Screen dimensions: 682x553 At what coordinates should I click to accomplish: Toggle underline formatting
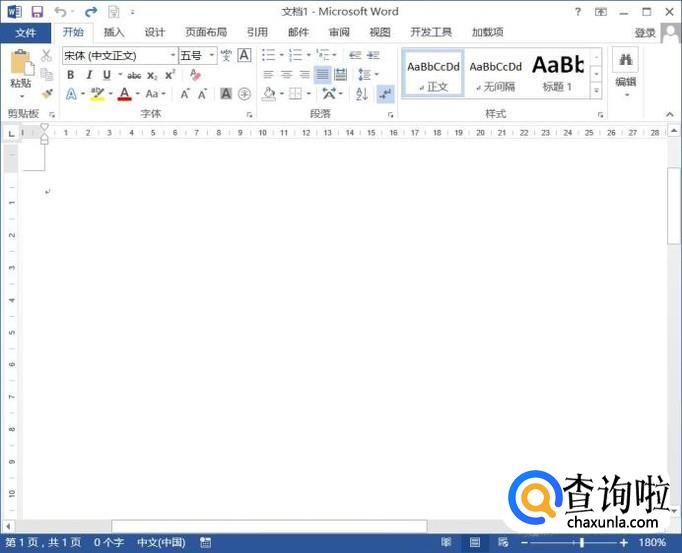point(107,75)
